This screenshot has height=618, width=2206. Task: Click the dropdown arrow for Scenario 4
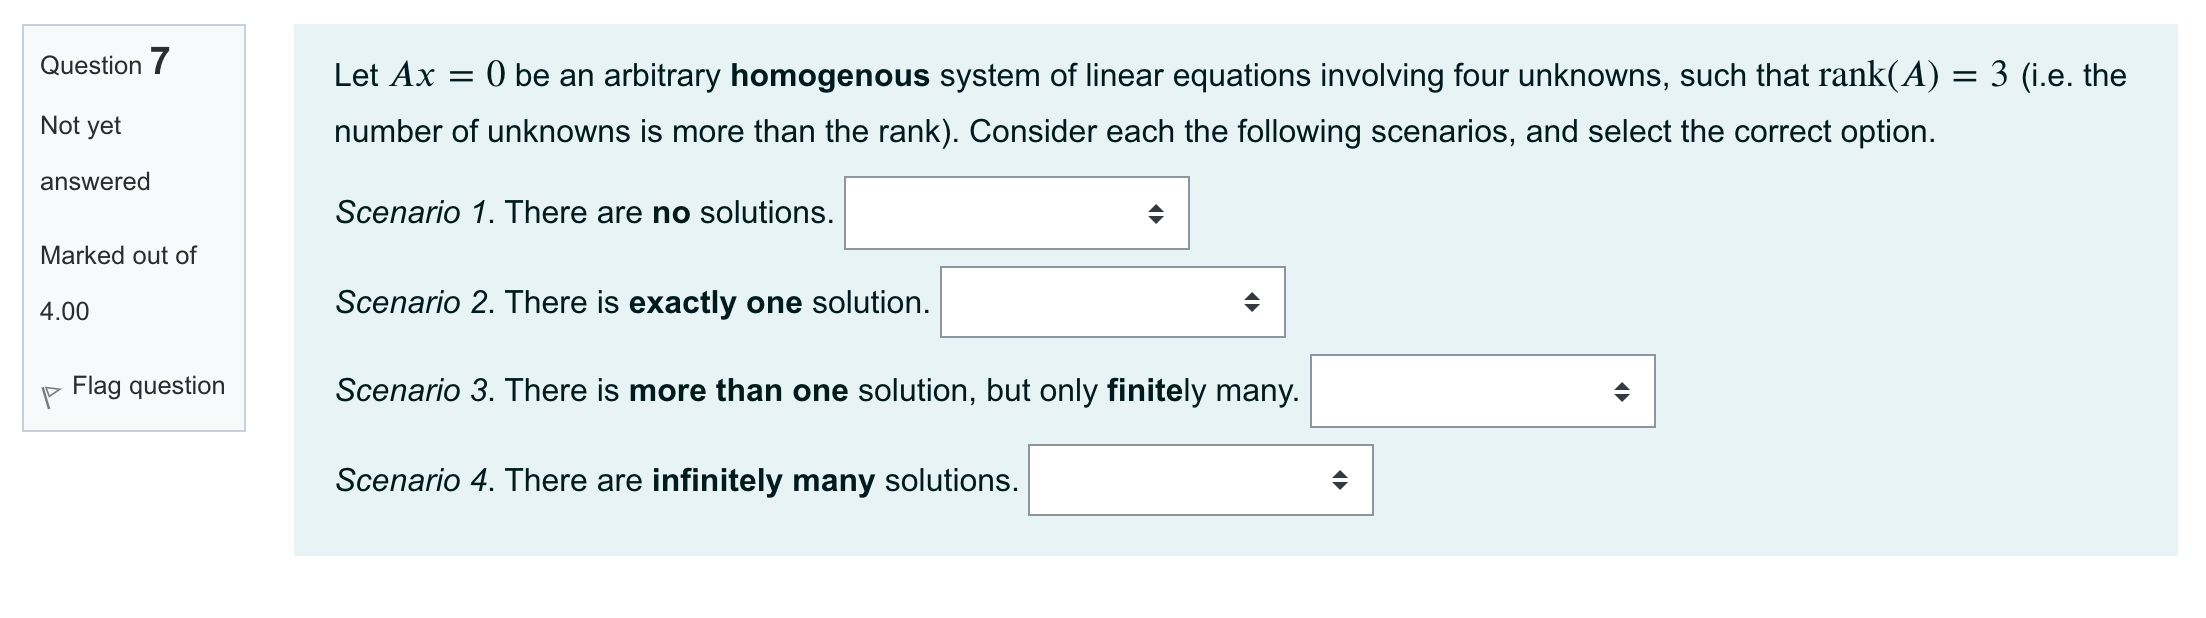1342,480
